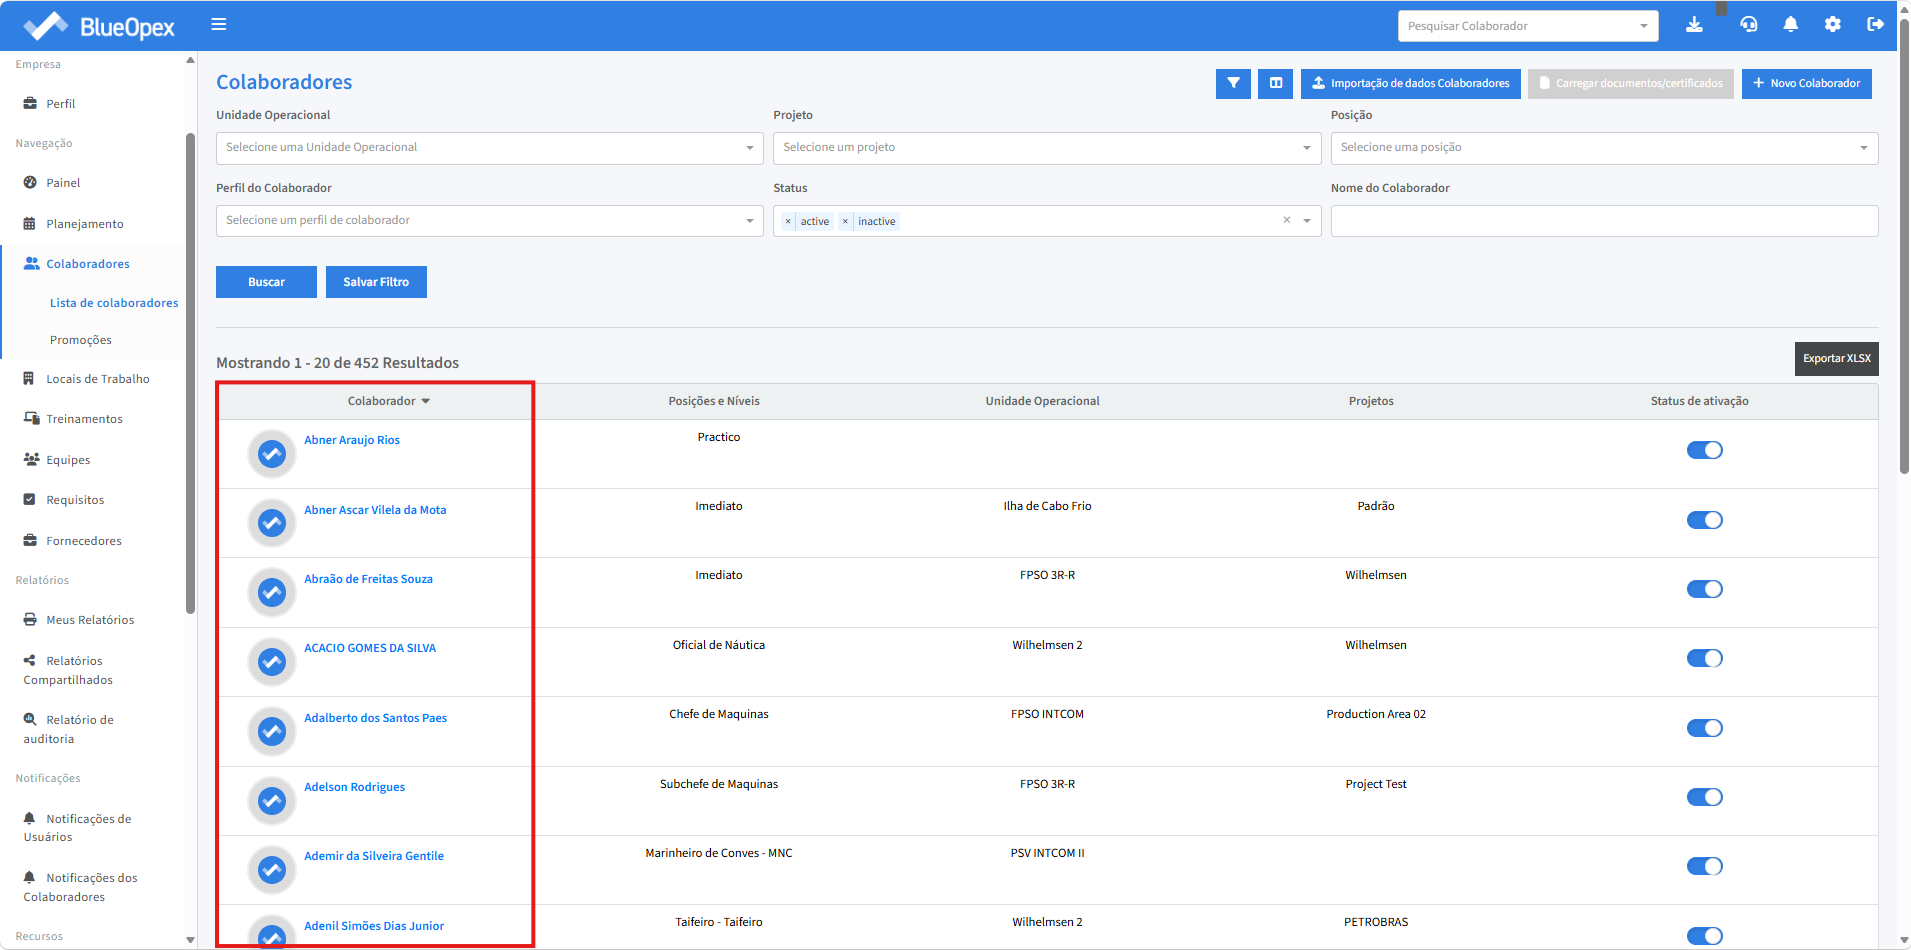This screenshot has height=950, width=1911.
Task: Click Adelson Rodrigues avatar badge
Action: (x=272, y=800)
